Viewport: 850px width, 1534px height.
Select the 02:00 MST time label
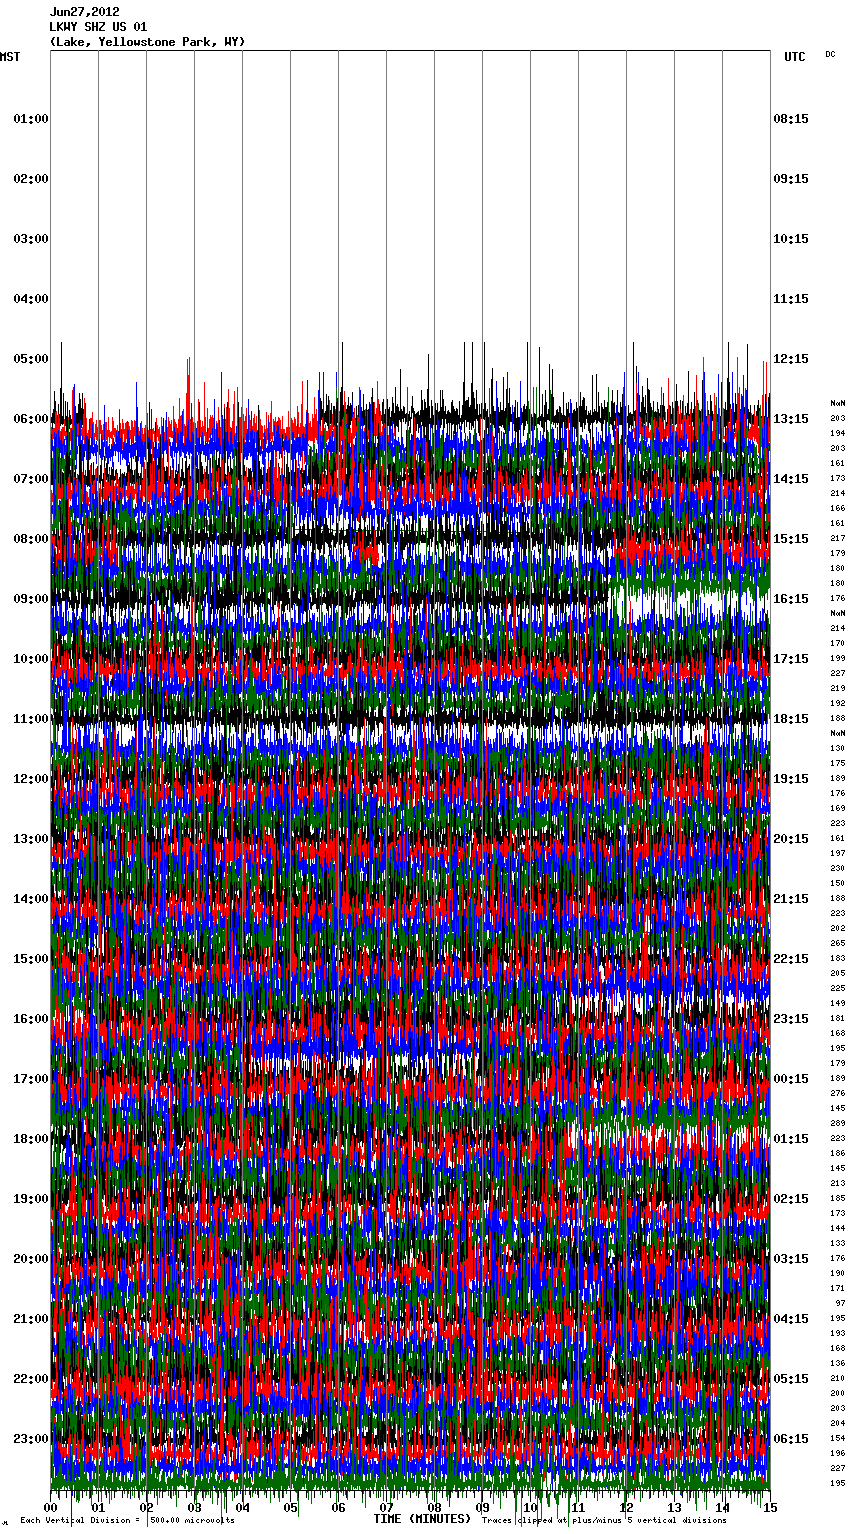click(x=31, y=179)
